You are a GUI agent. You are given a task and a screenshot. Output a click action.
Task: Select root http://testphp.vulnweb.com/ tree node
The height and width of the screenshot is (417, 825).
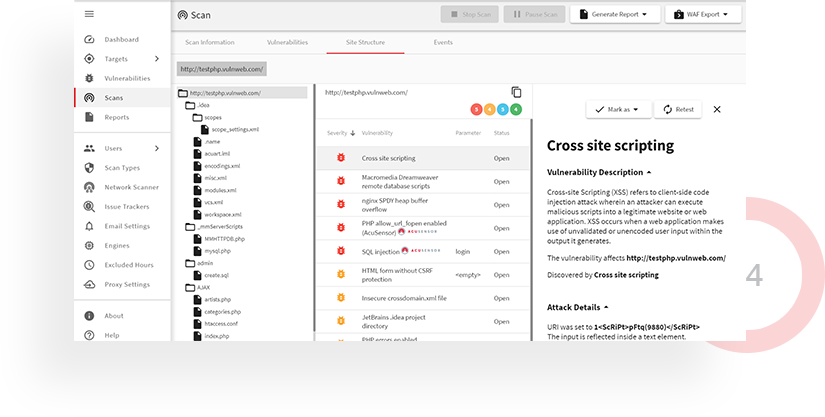[242, 93]
